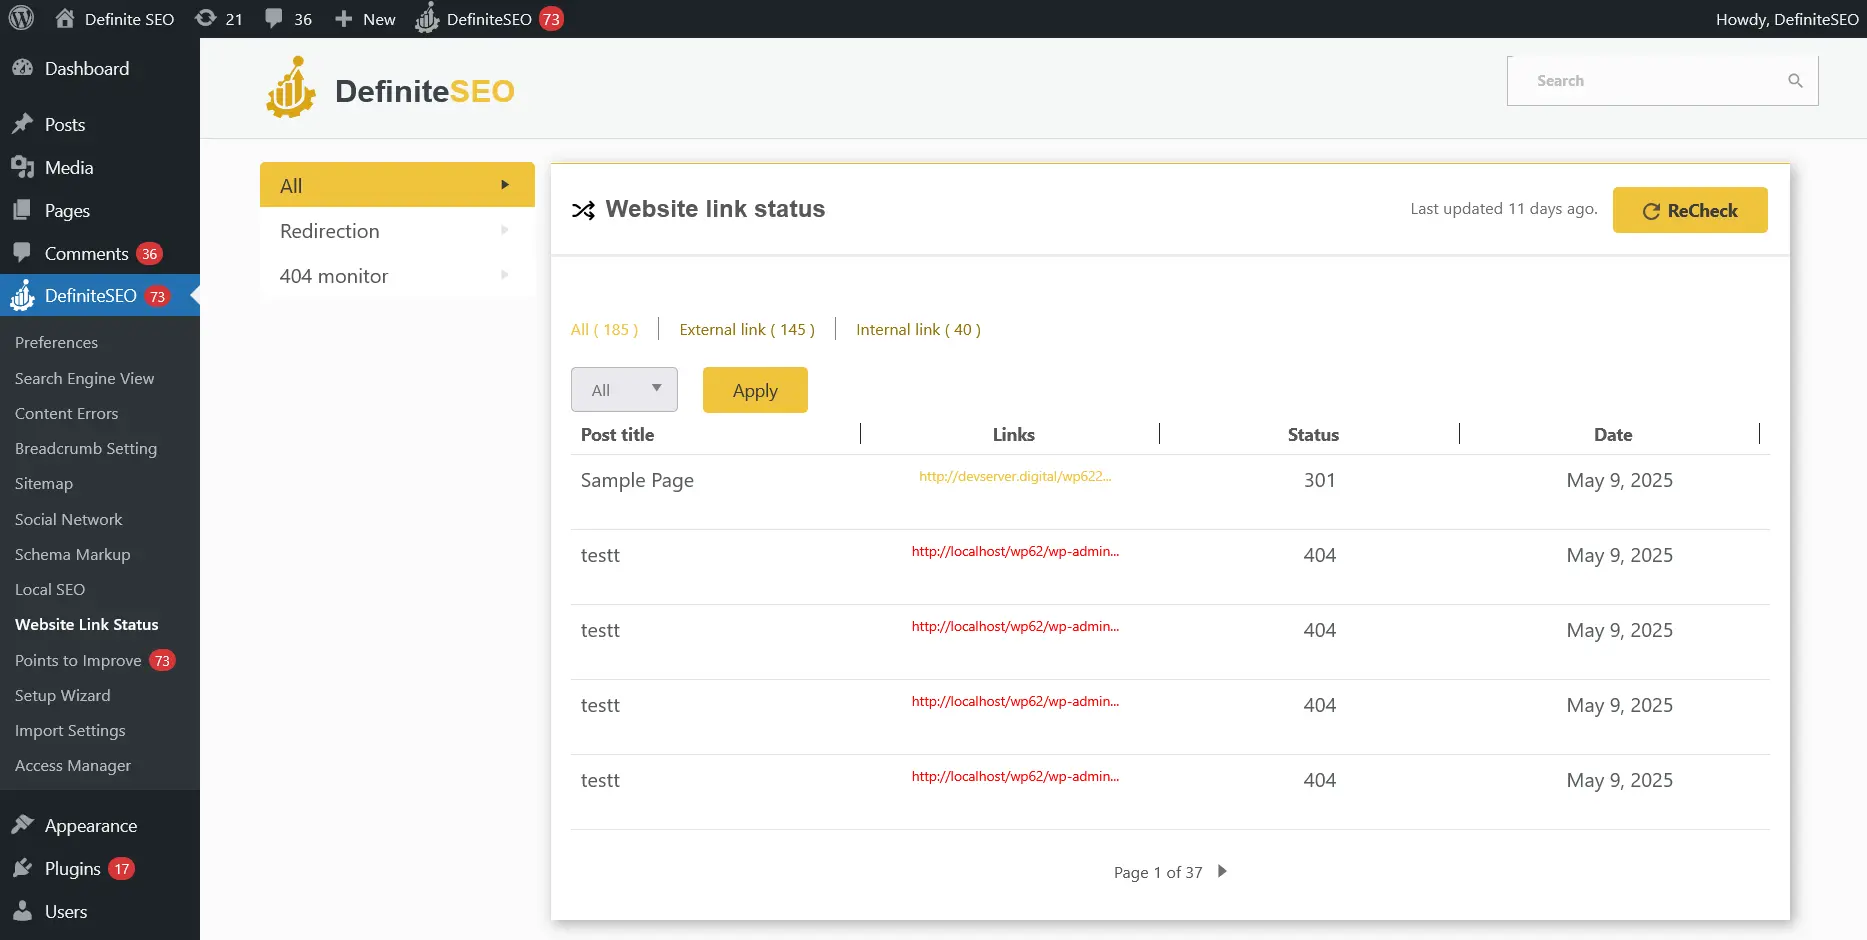Click the Post title column header

point(617,434)
